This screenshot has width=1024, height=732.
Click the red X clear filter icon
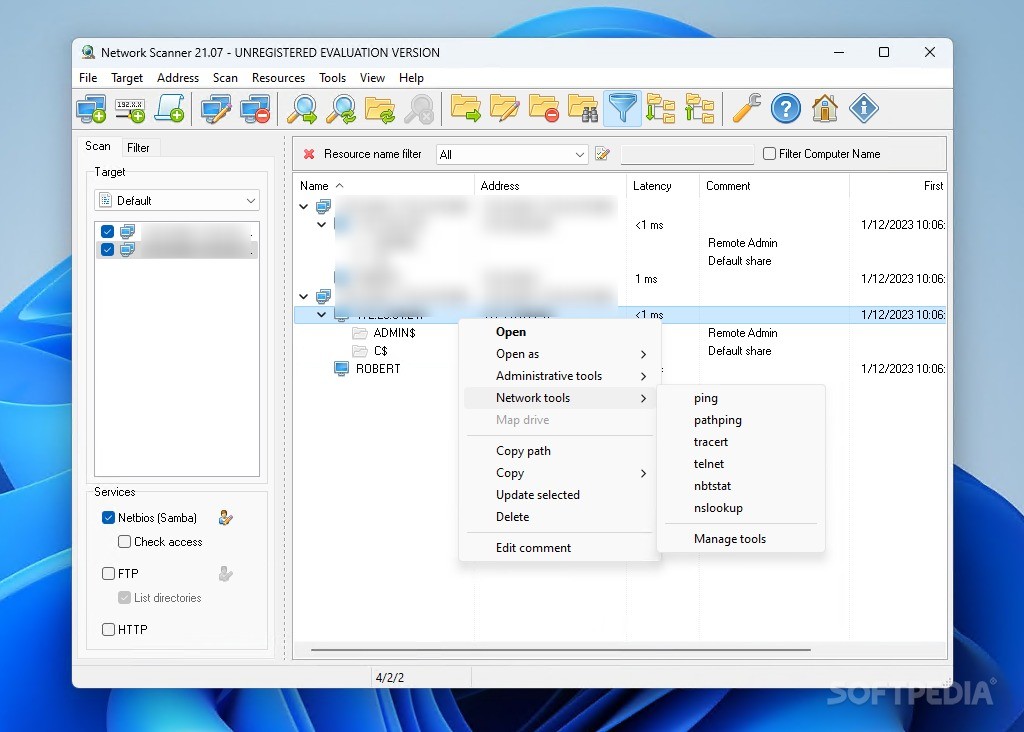[309, 154]
